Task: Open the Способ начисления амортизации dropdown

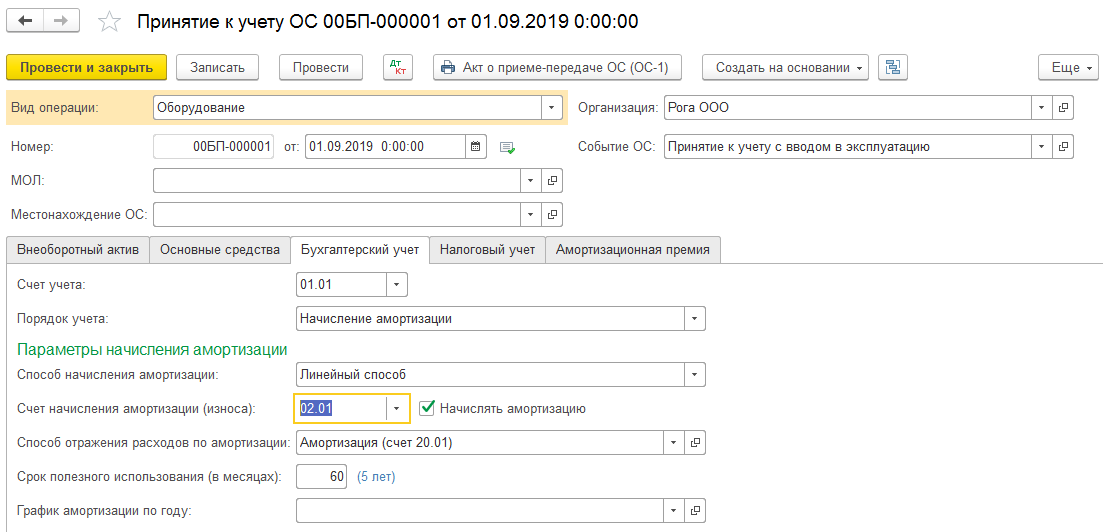Action: pos(694,375)
